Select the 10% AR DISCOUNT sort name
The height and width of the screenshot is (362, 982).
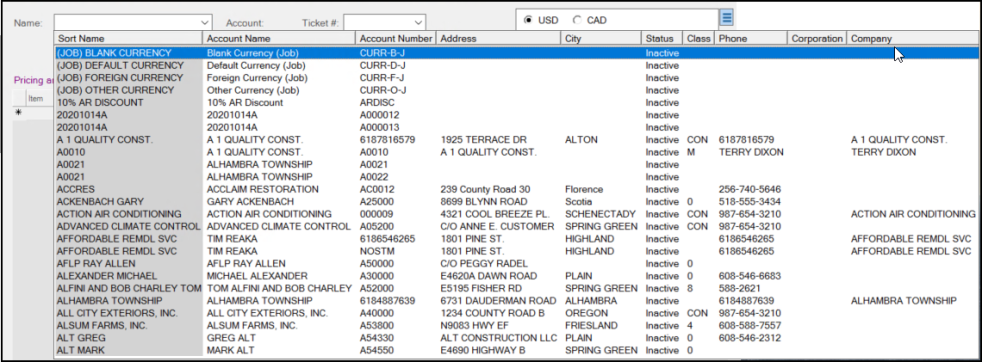pyautogui.click(x=100, y=103)
